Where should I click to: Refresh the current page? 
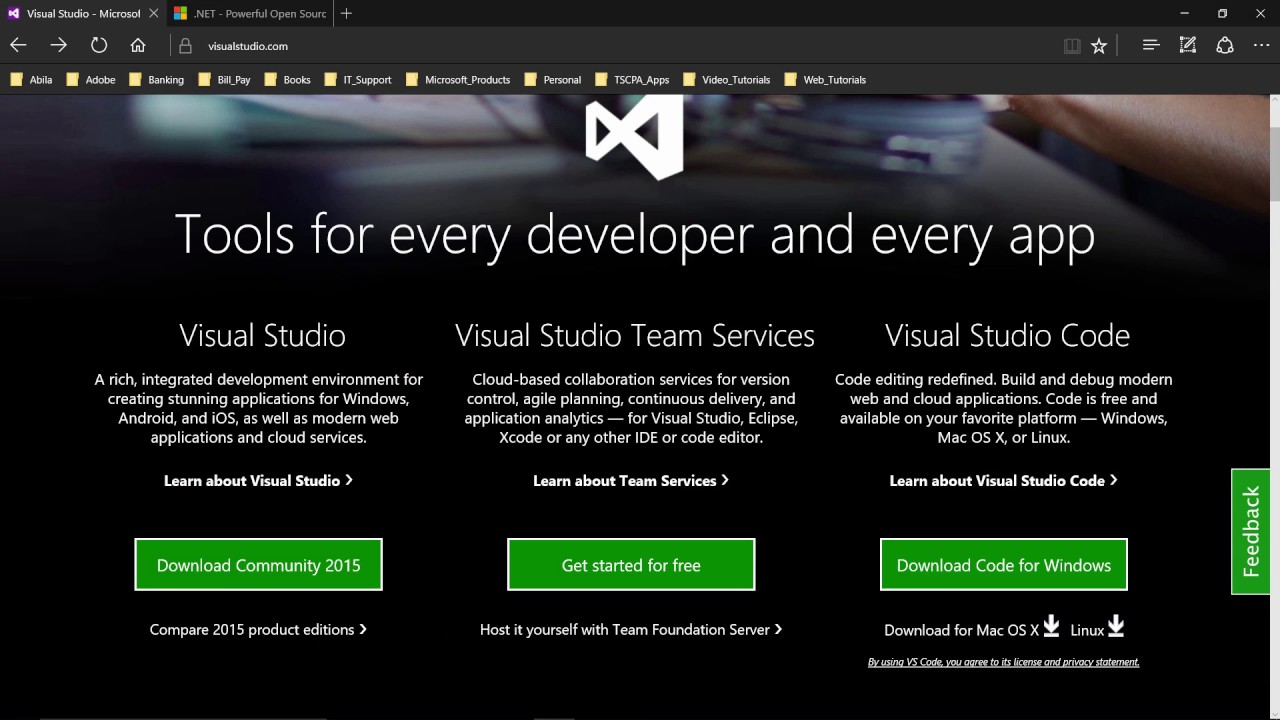pyautogui.click(x=99, y=45)
